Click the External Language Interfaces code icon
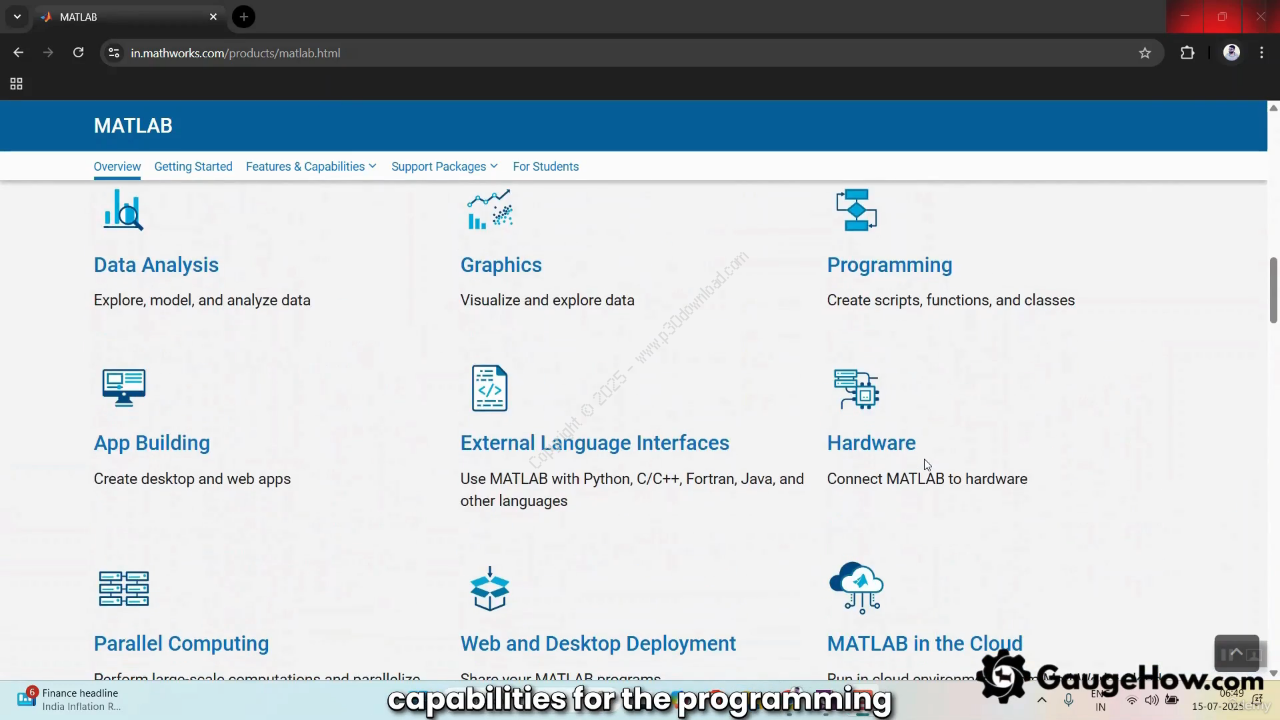1280x720 pixels. click(490, 388)
